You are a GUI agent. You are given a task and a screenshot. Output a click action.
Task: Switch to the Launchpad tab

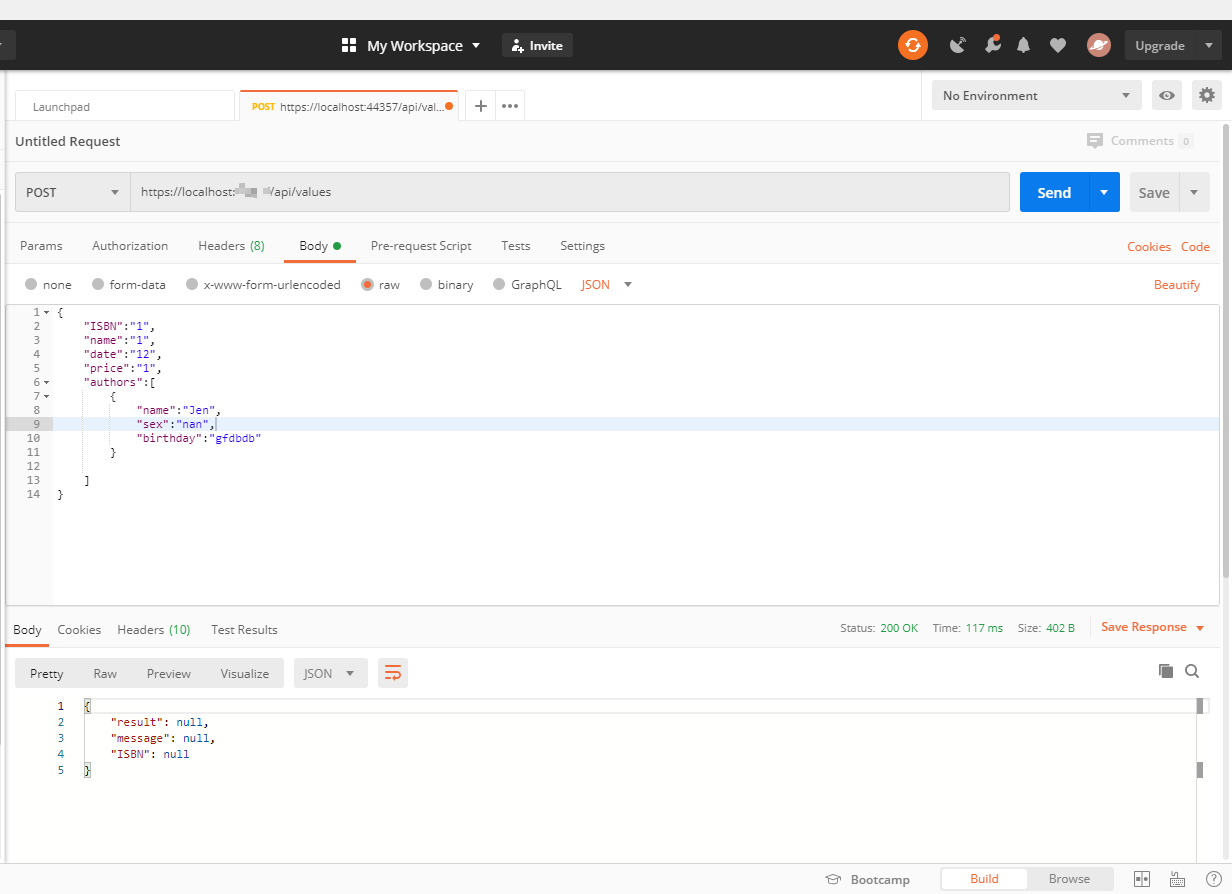point(125,106)
